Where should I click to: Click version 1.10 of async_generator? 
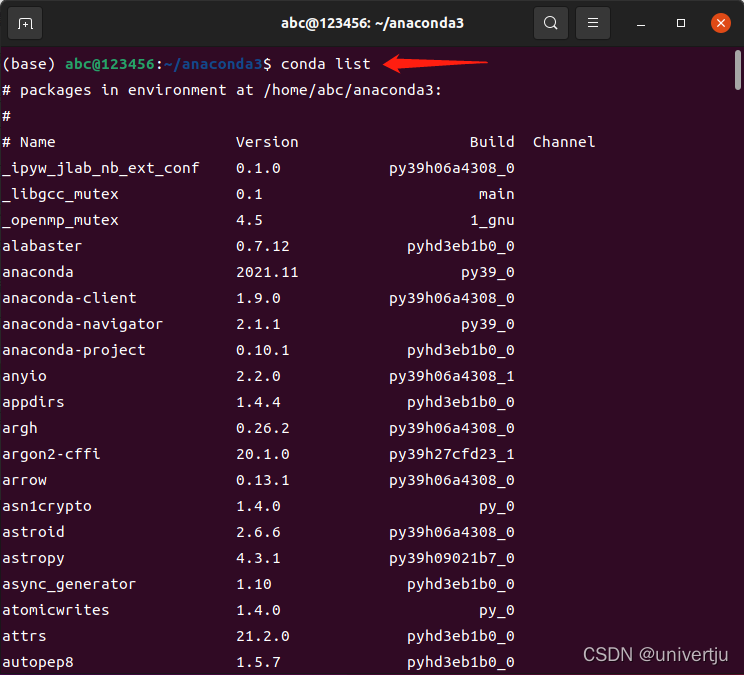[254, 584]
